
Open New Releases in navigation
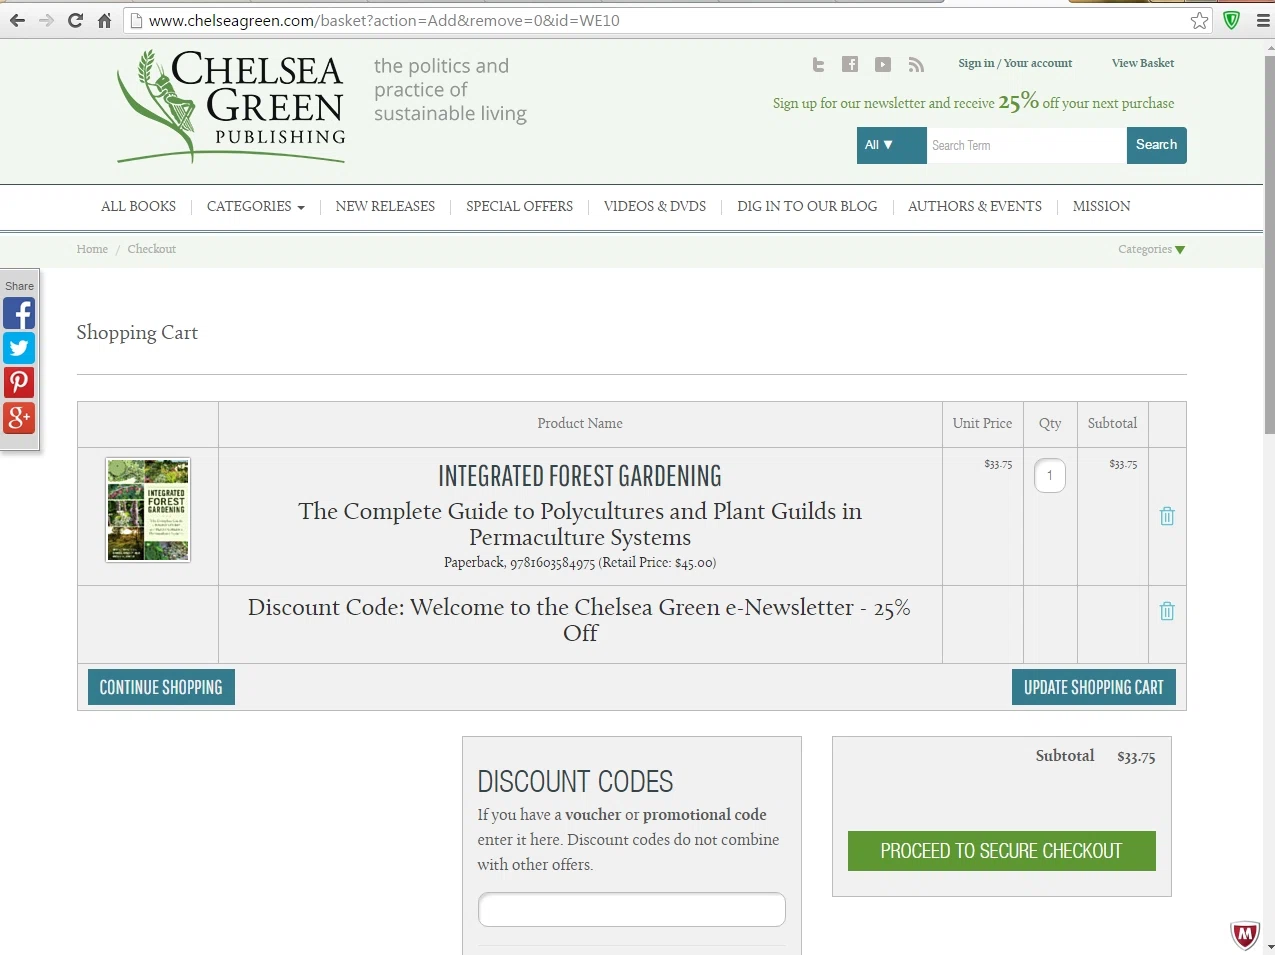[385, 206]
